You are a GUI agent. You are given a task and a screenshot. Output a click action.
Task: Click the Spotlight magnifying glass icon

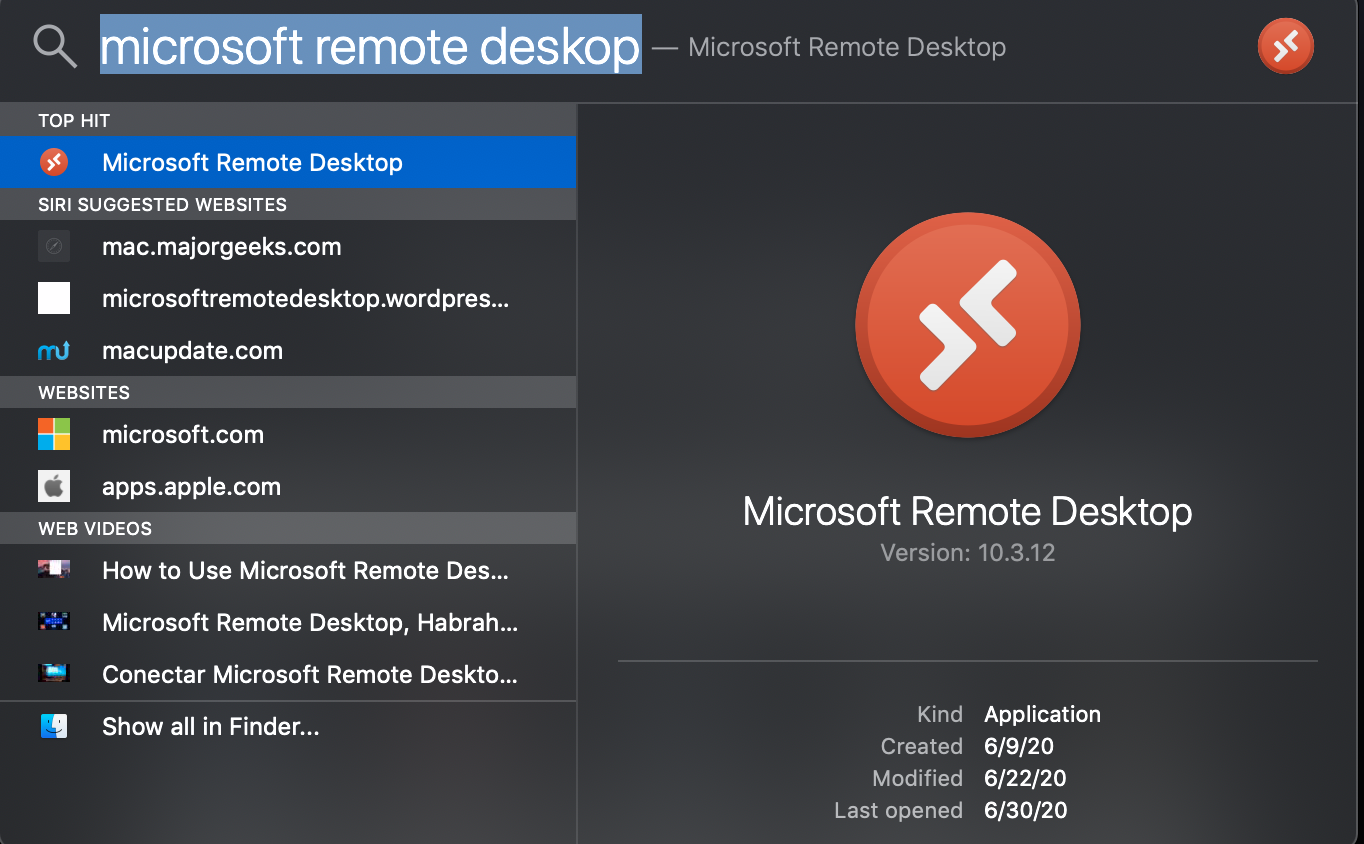[x=54, y=46]
